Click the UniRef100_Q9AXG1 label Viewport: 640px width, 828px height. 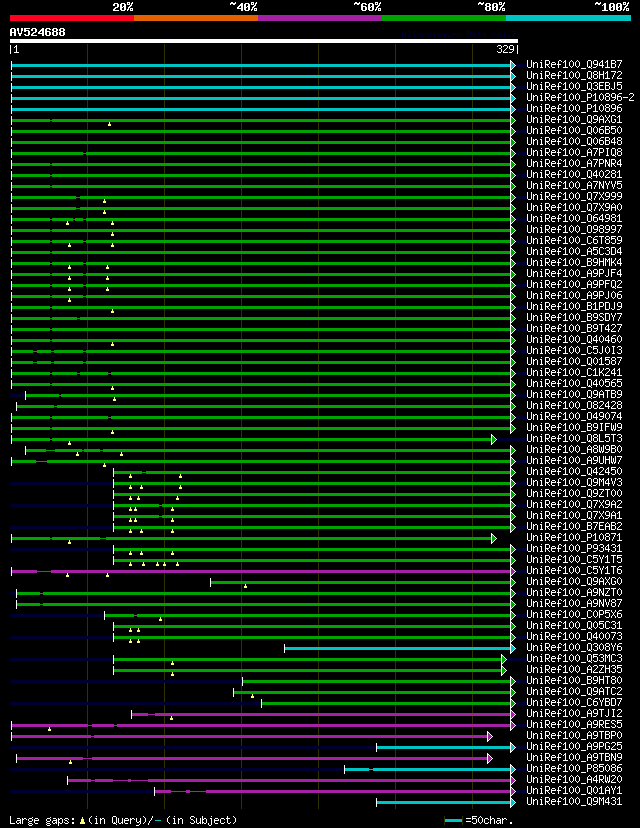pyautogui.click(x=574, y=120)
